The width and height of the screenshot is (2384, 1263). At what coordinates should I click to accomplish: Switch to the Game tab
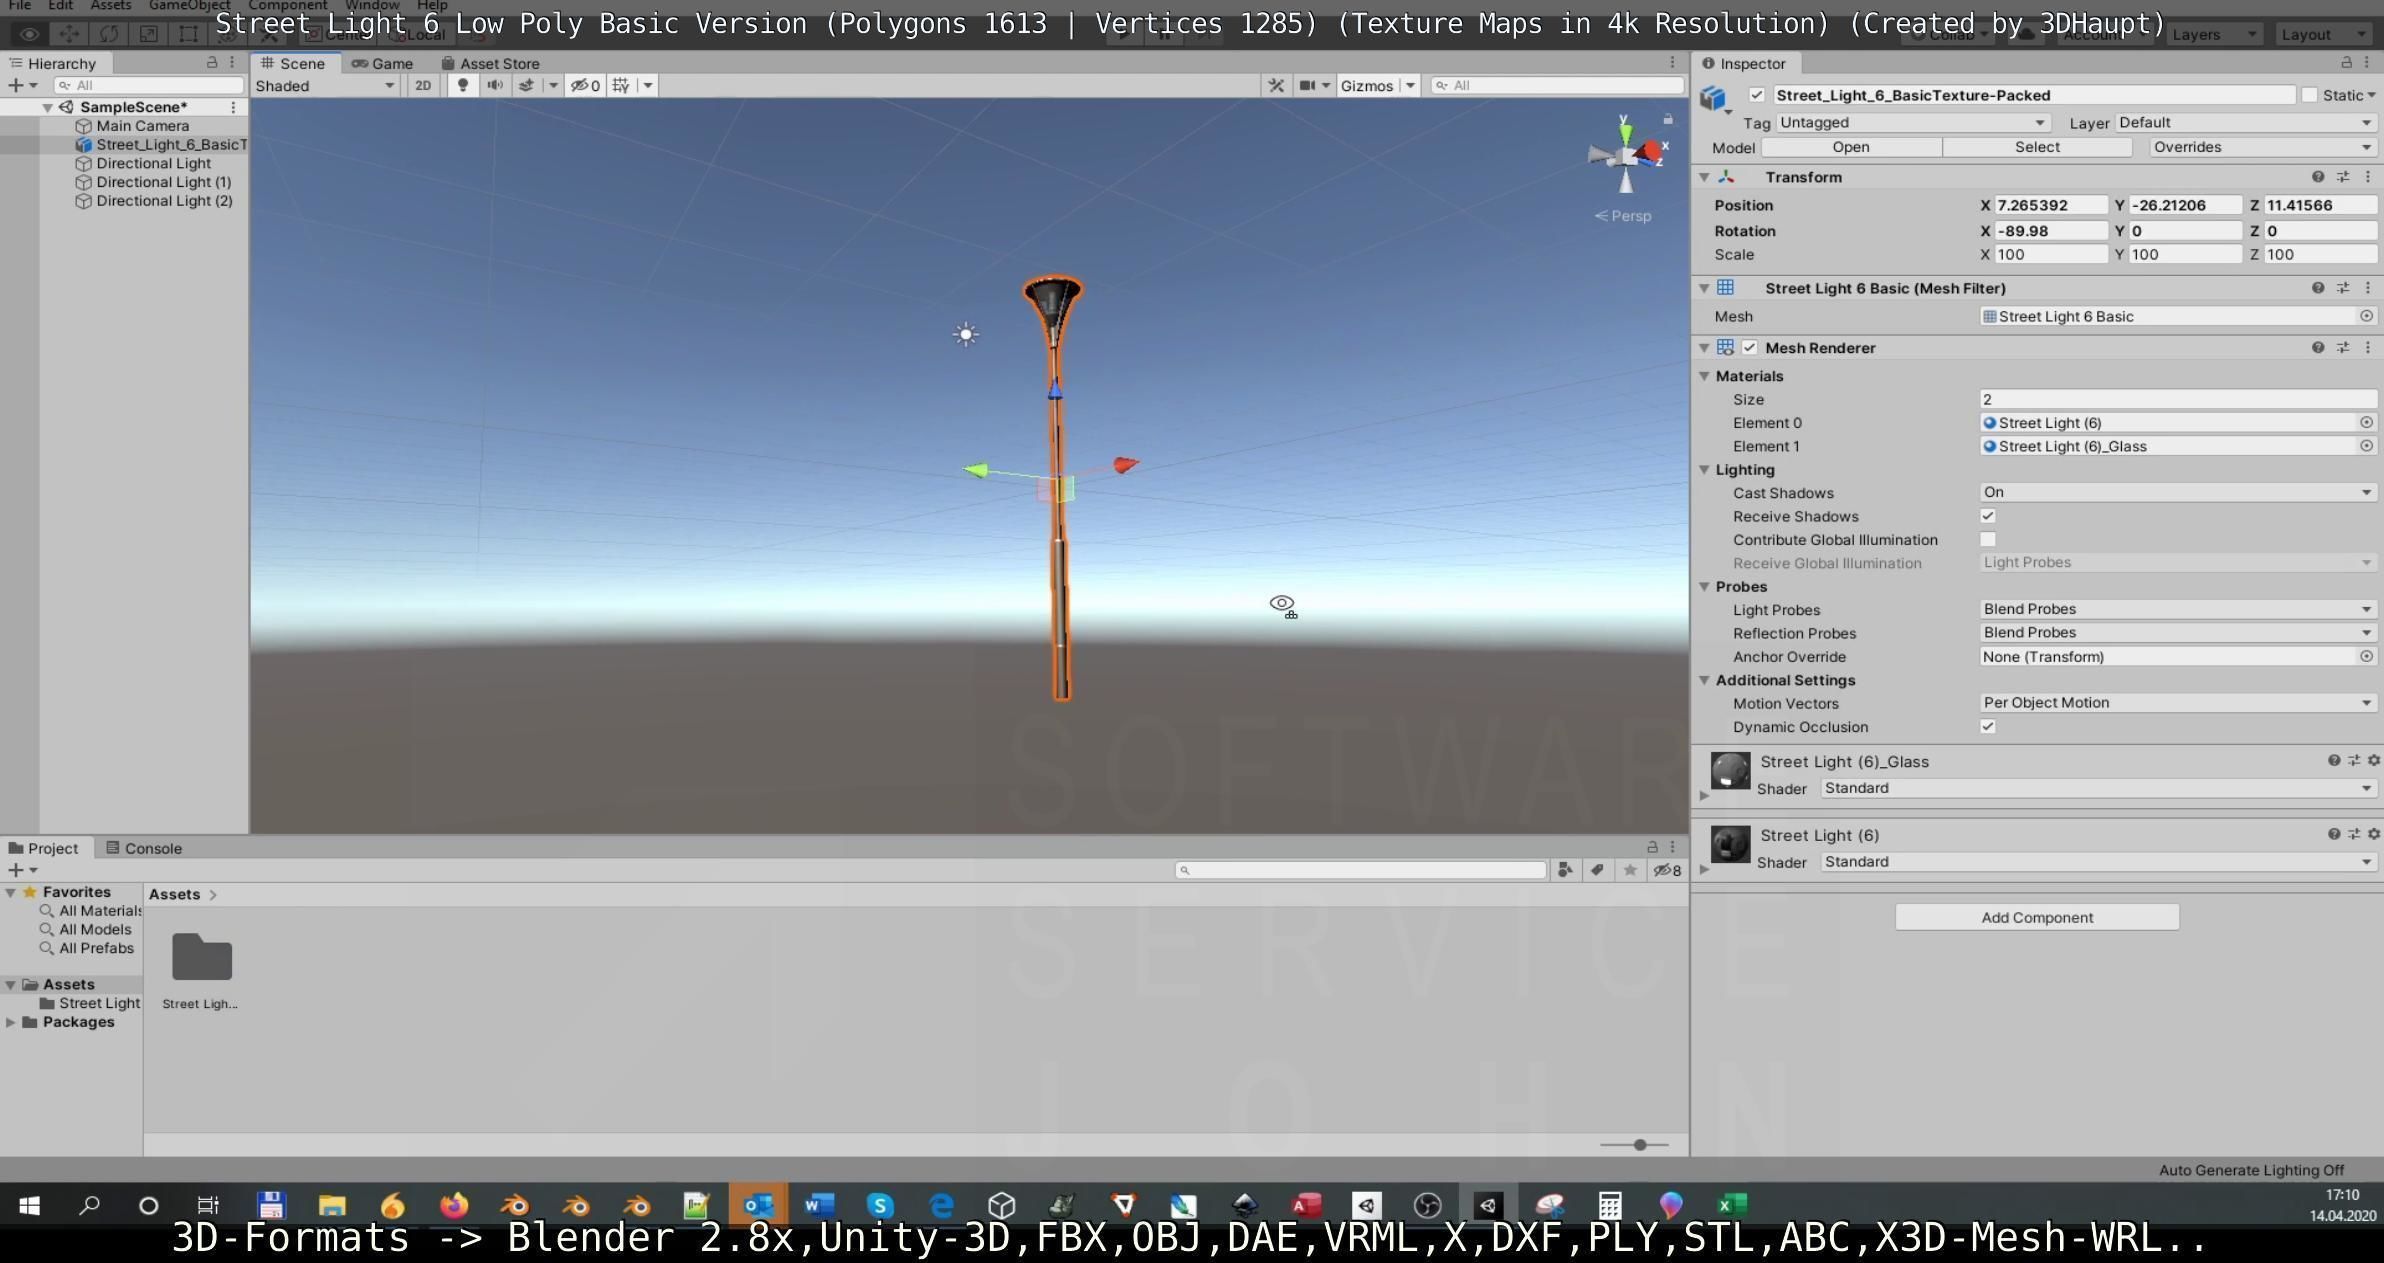(382, 63)
